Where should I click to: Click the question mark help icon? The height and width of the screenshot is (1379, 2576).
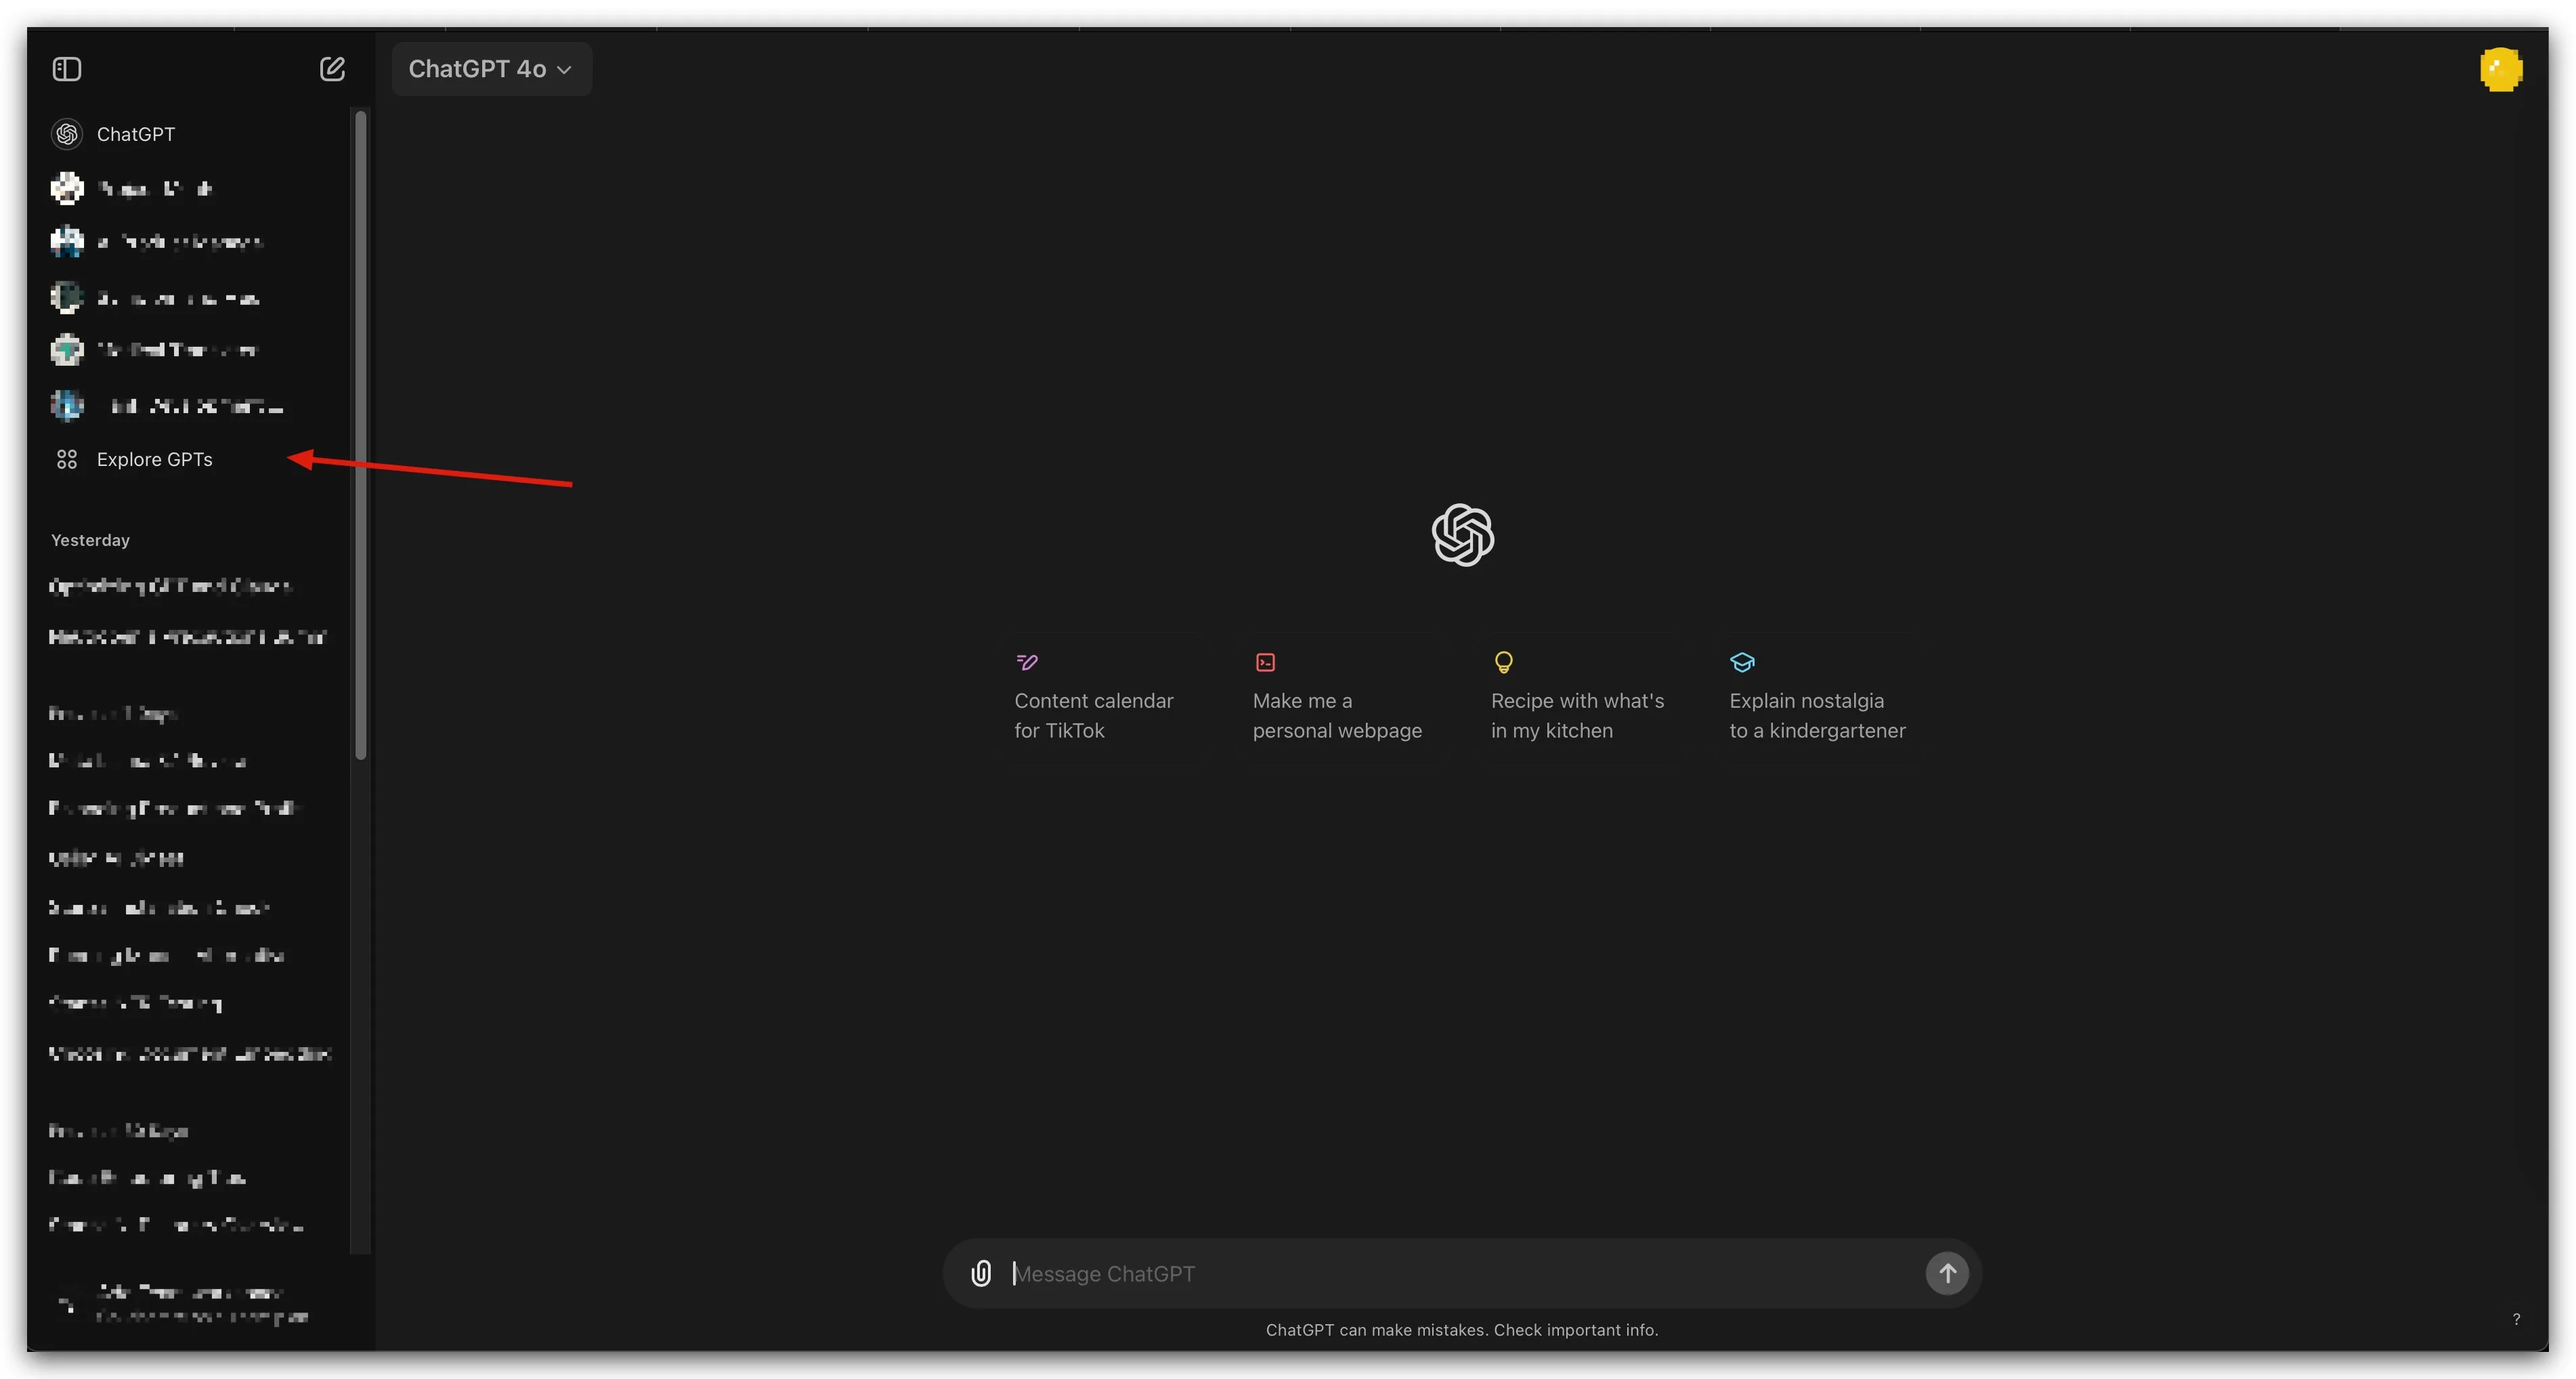(x=2516, y=1319)
